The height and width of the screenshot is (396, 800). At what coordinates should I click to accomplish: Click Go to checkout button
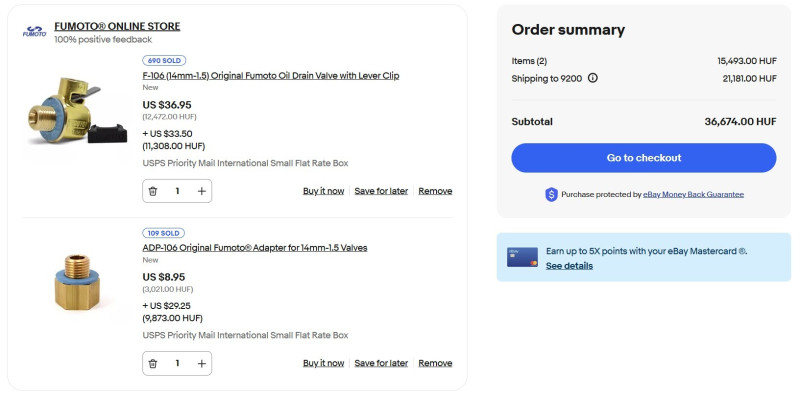point(644,158)
